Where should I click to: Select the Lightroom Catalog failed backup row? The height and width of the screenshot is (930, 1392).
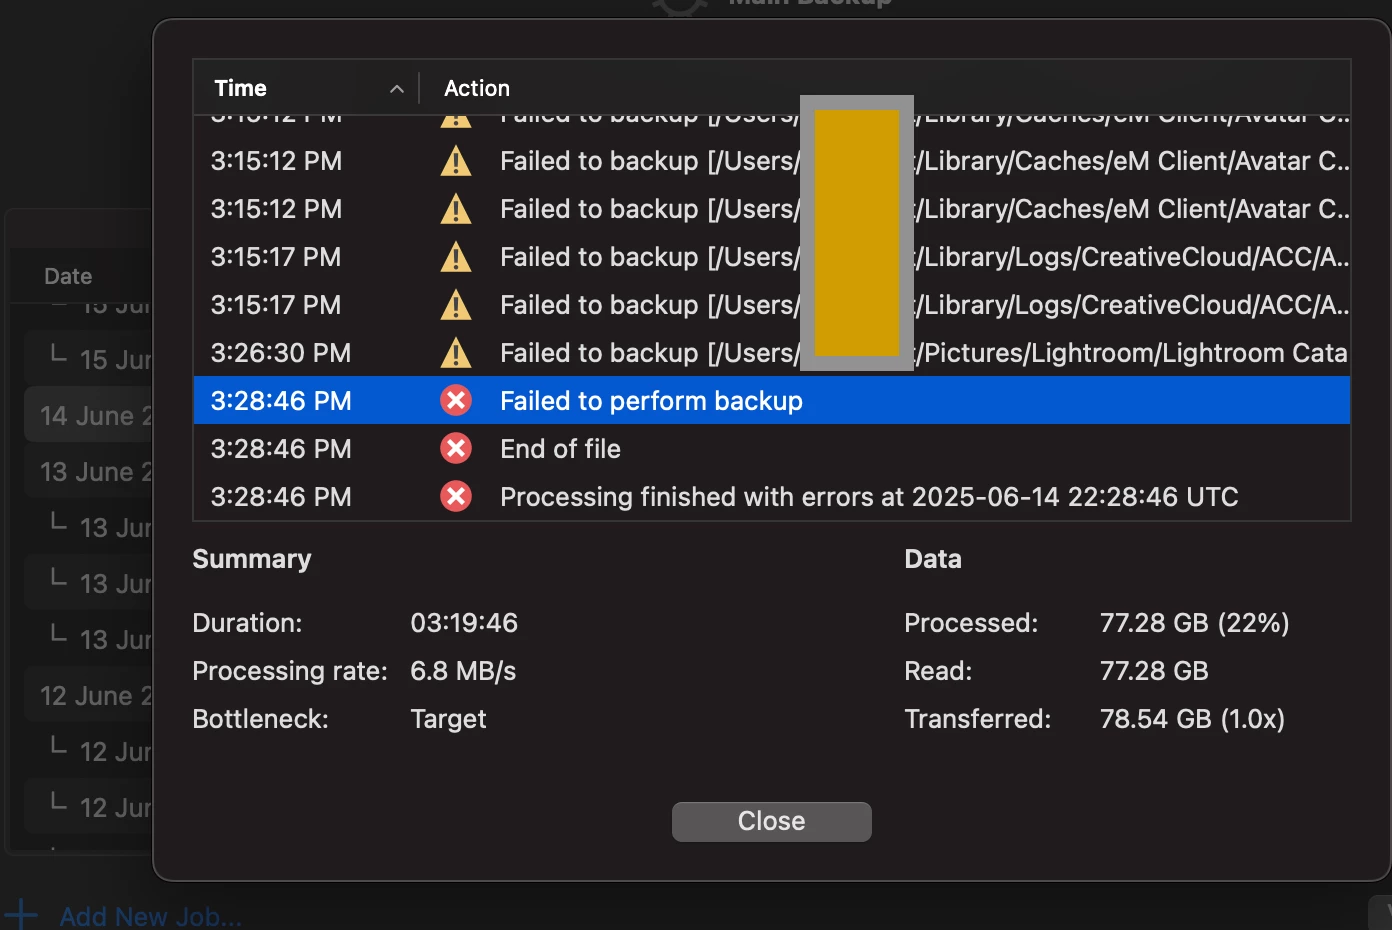click(771, 353)
